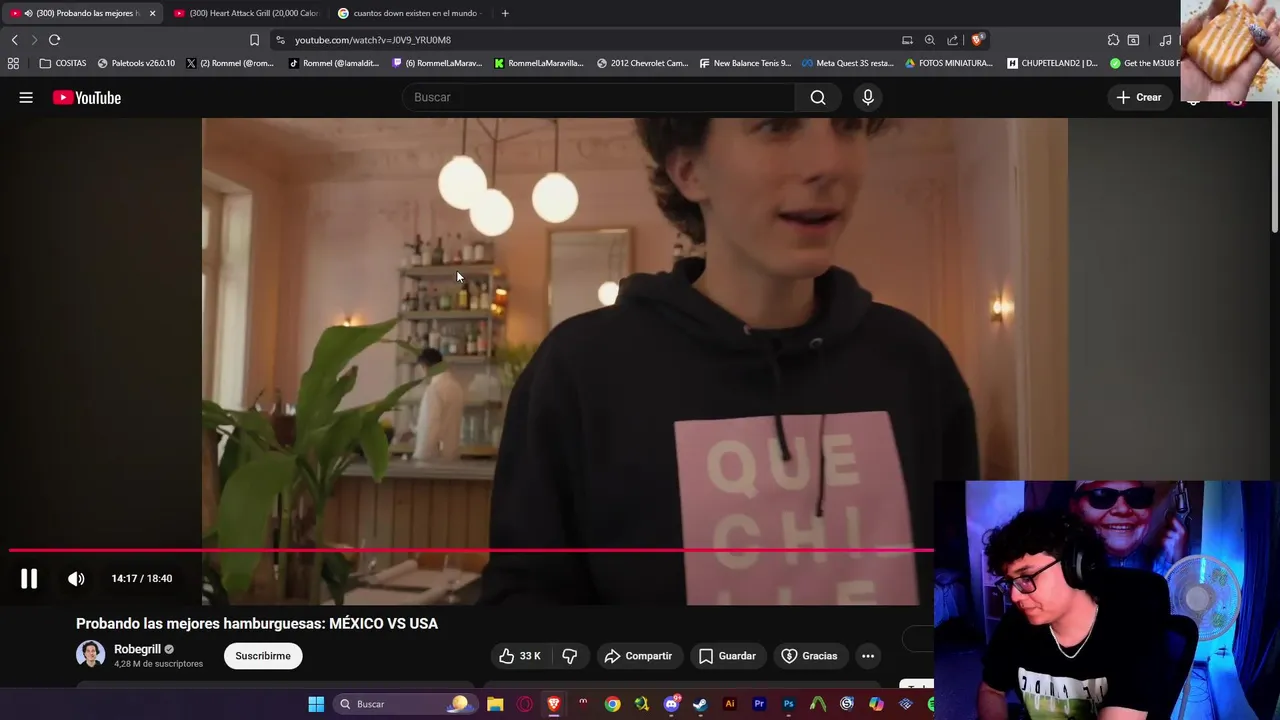Viewport: 1280px width, 720px height.
Task: Click video title Probando las mejores hamburguesas
Action: pyautogui.click(x=257, y=623)
